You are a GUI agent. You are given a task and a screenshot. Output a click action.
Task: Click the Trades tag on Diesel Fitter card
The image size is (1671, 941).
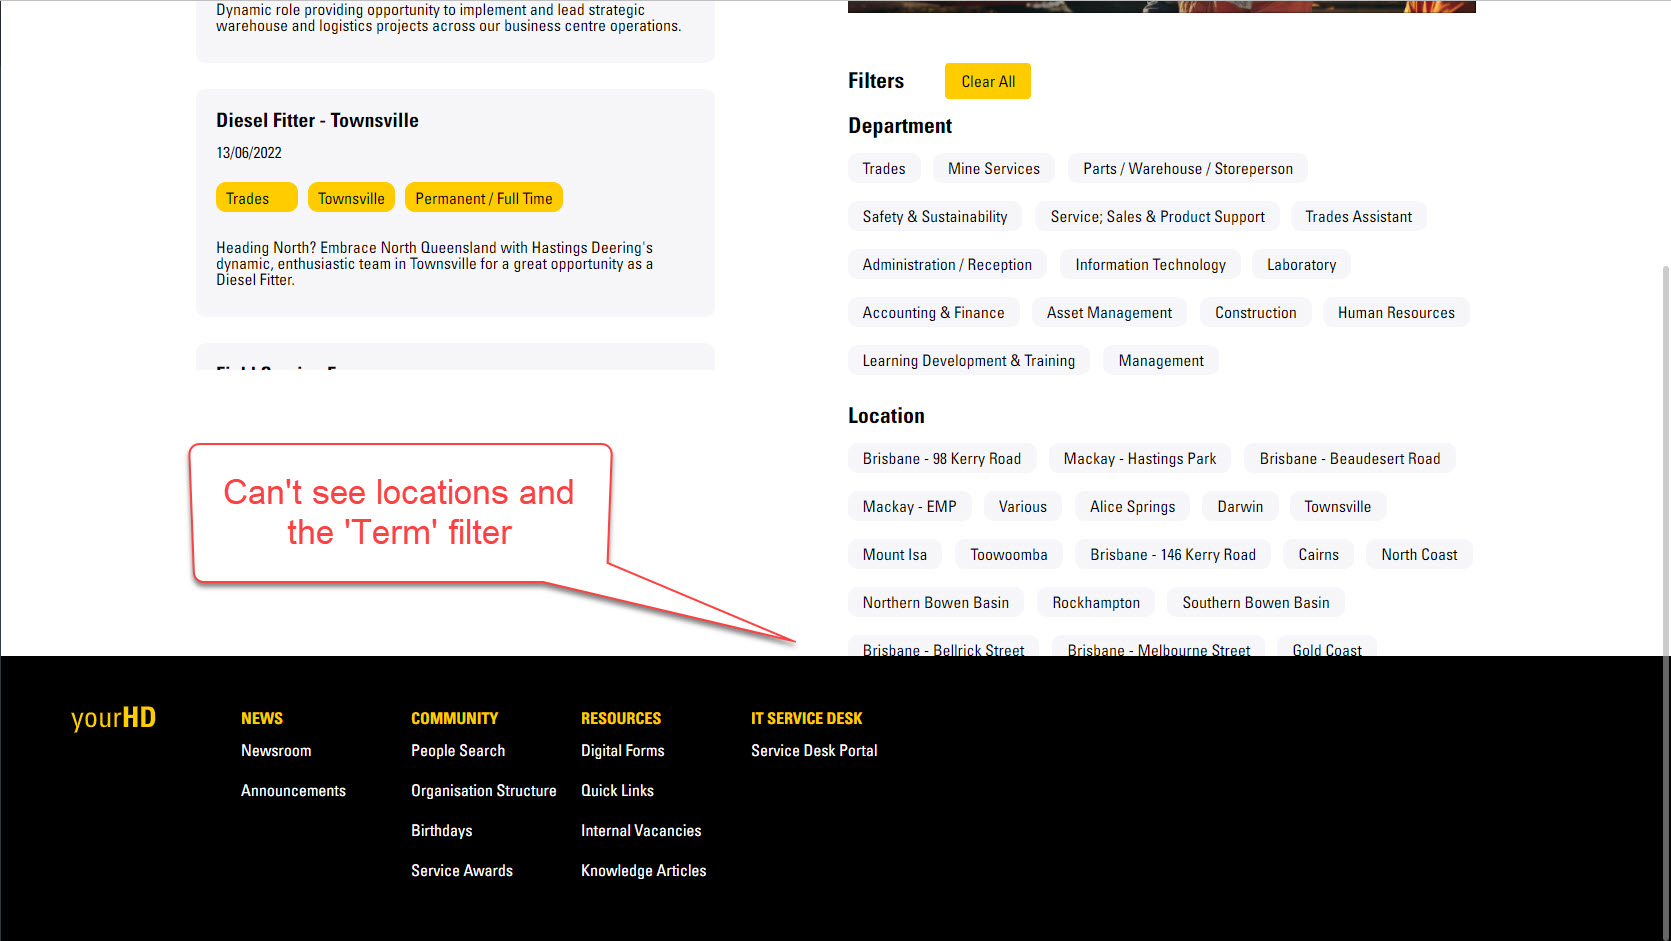click(x=256, y=198)
